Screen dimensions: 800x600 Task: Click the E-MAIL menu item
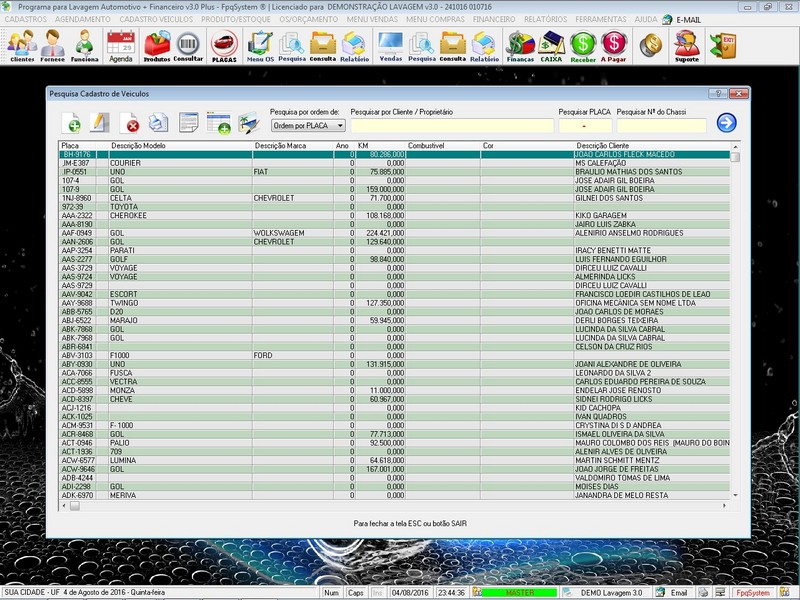(x=682, y=20)
